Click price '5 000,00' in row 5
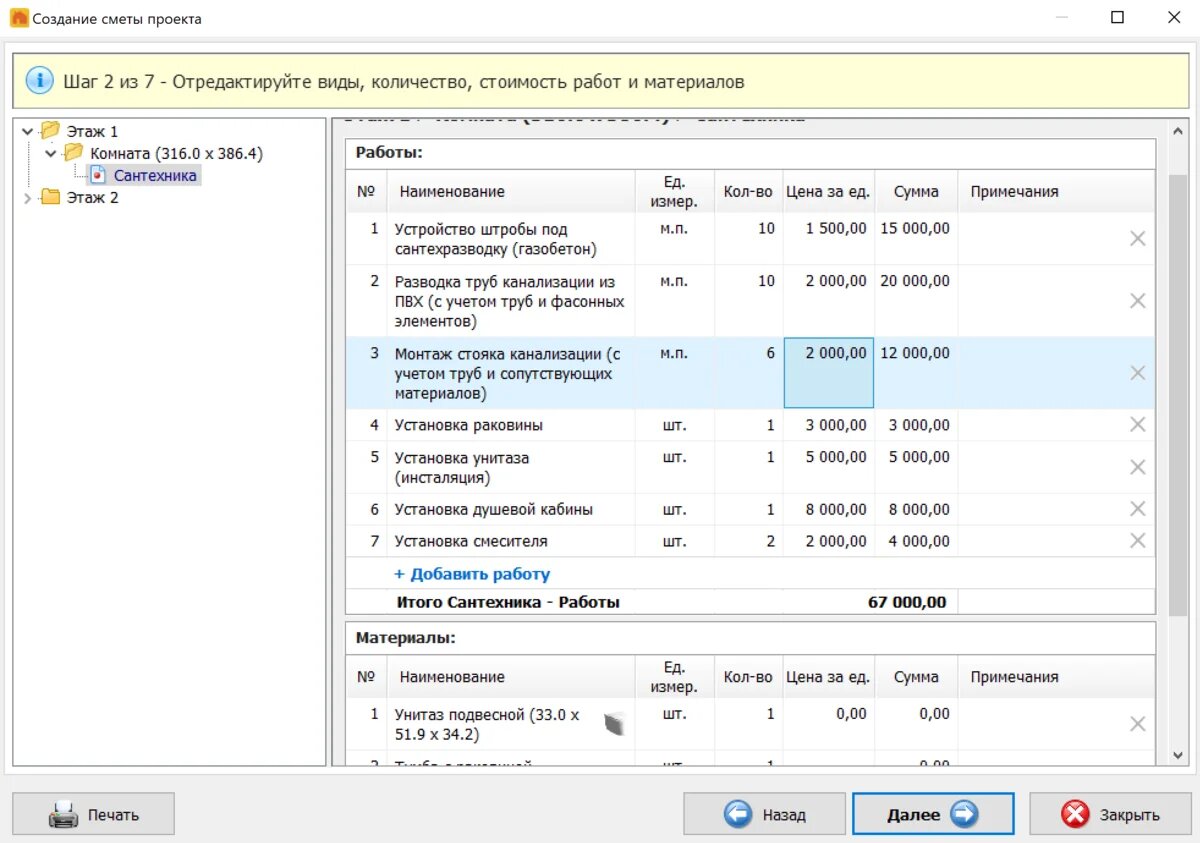The width and height of the screenshot is (1200, 843). pos(836,457)
